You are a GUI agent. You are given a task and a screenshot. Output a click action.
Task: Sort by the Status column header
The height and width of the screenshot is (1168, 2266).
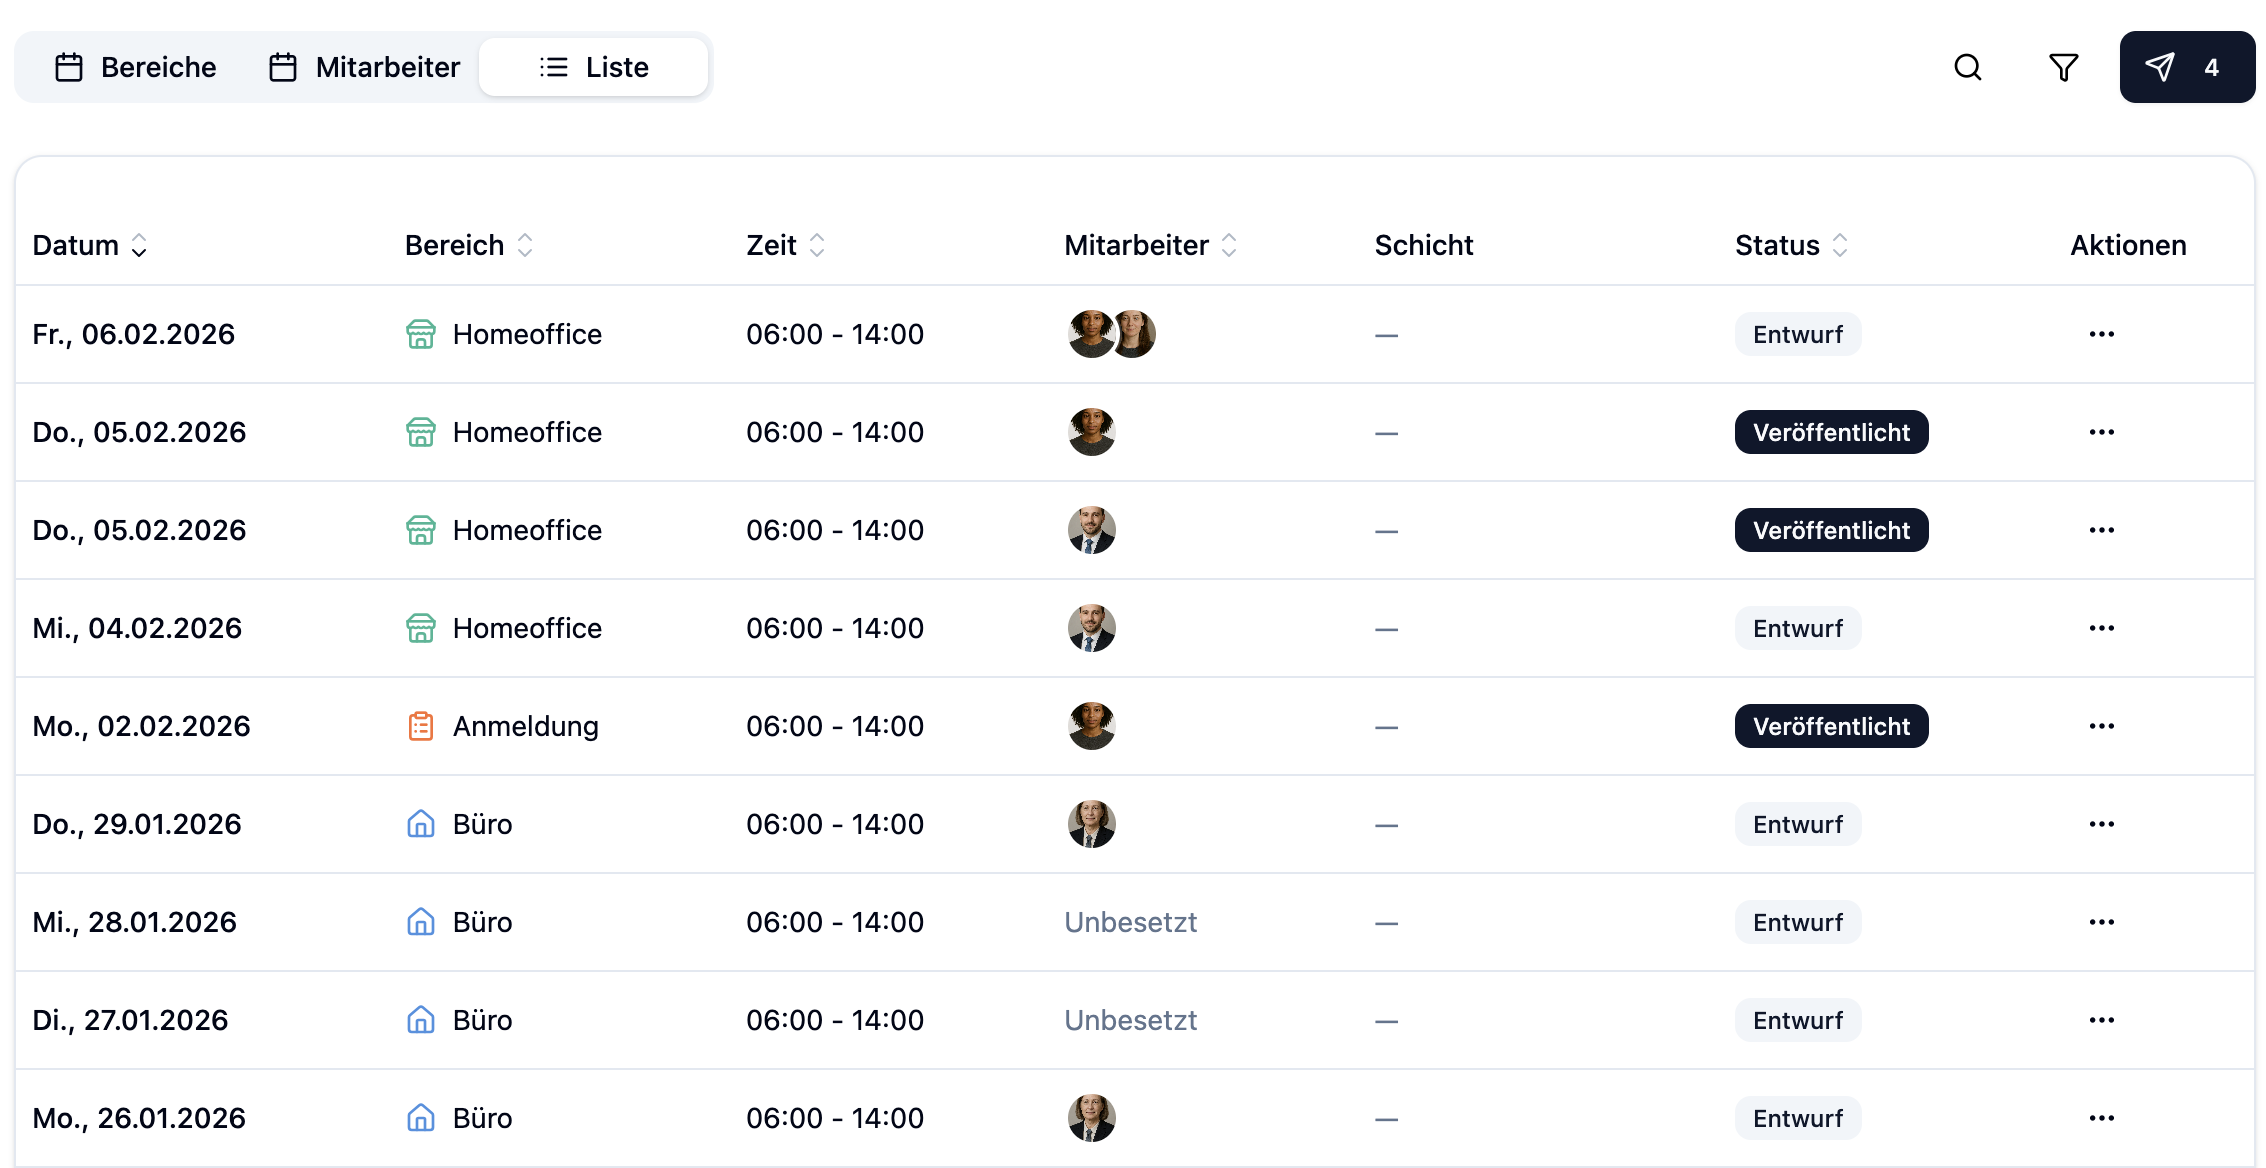tap(1791, 245)
